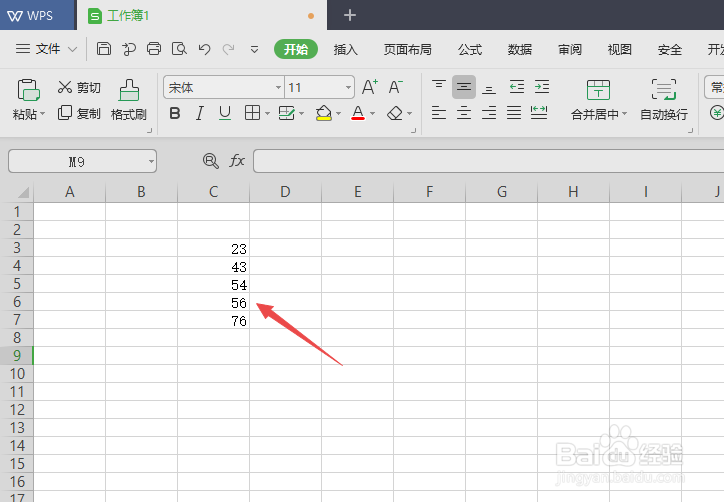Image resolution: width=724 pixels, height=502 pixels.
Task: Apply yellow fill color bucket
Action: click(x=324, y=113)
